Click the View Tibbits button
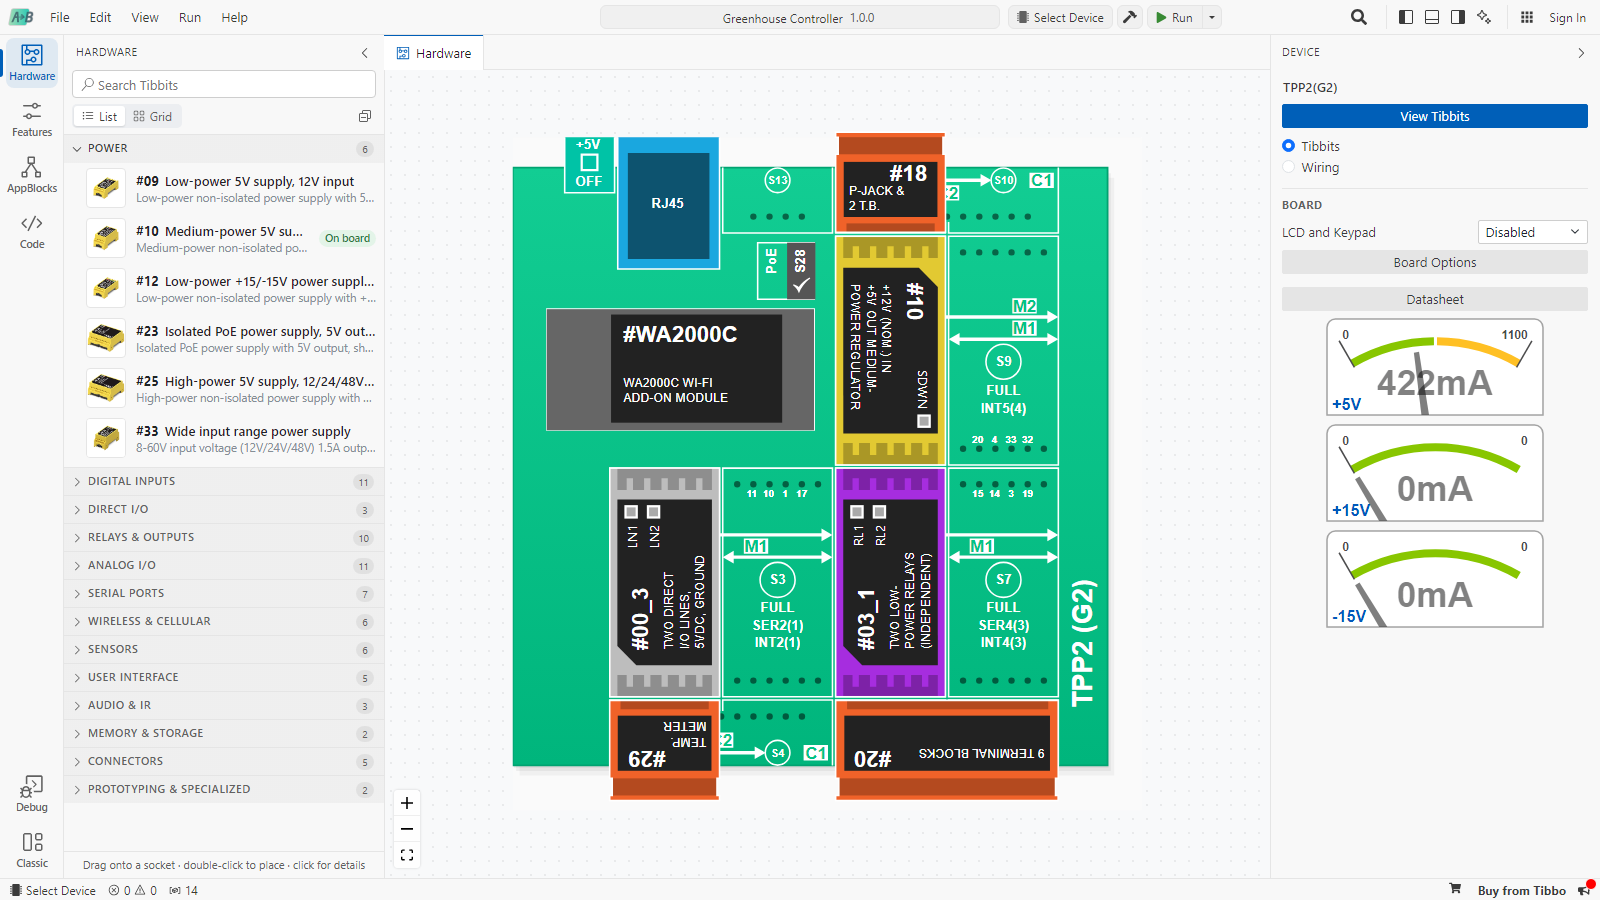The width and height of the screenshot is (1600, 900). point(1435,116)
